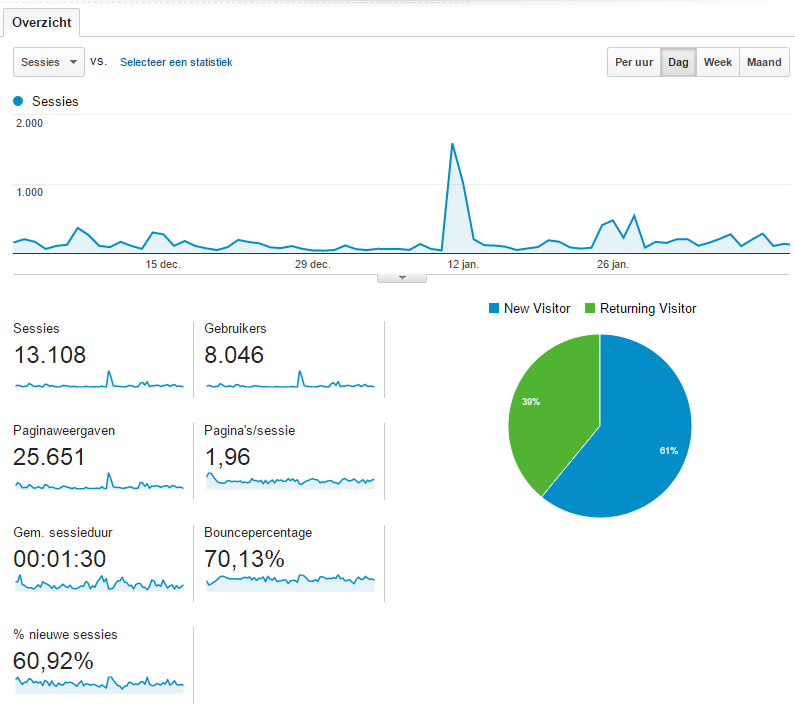Switch the chart to Maand view
Screen dimensions: 795x709
[x=764, y=62]
